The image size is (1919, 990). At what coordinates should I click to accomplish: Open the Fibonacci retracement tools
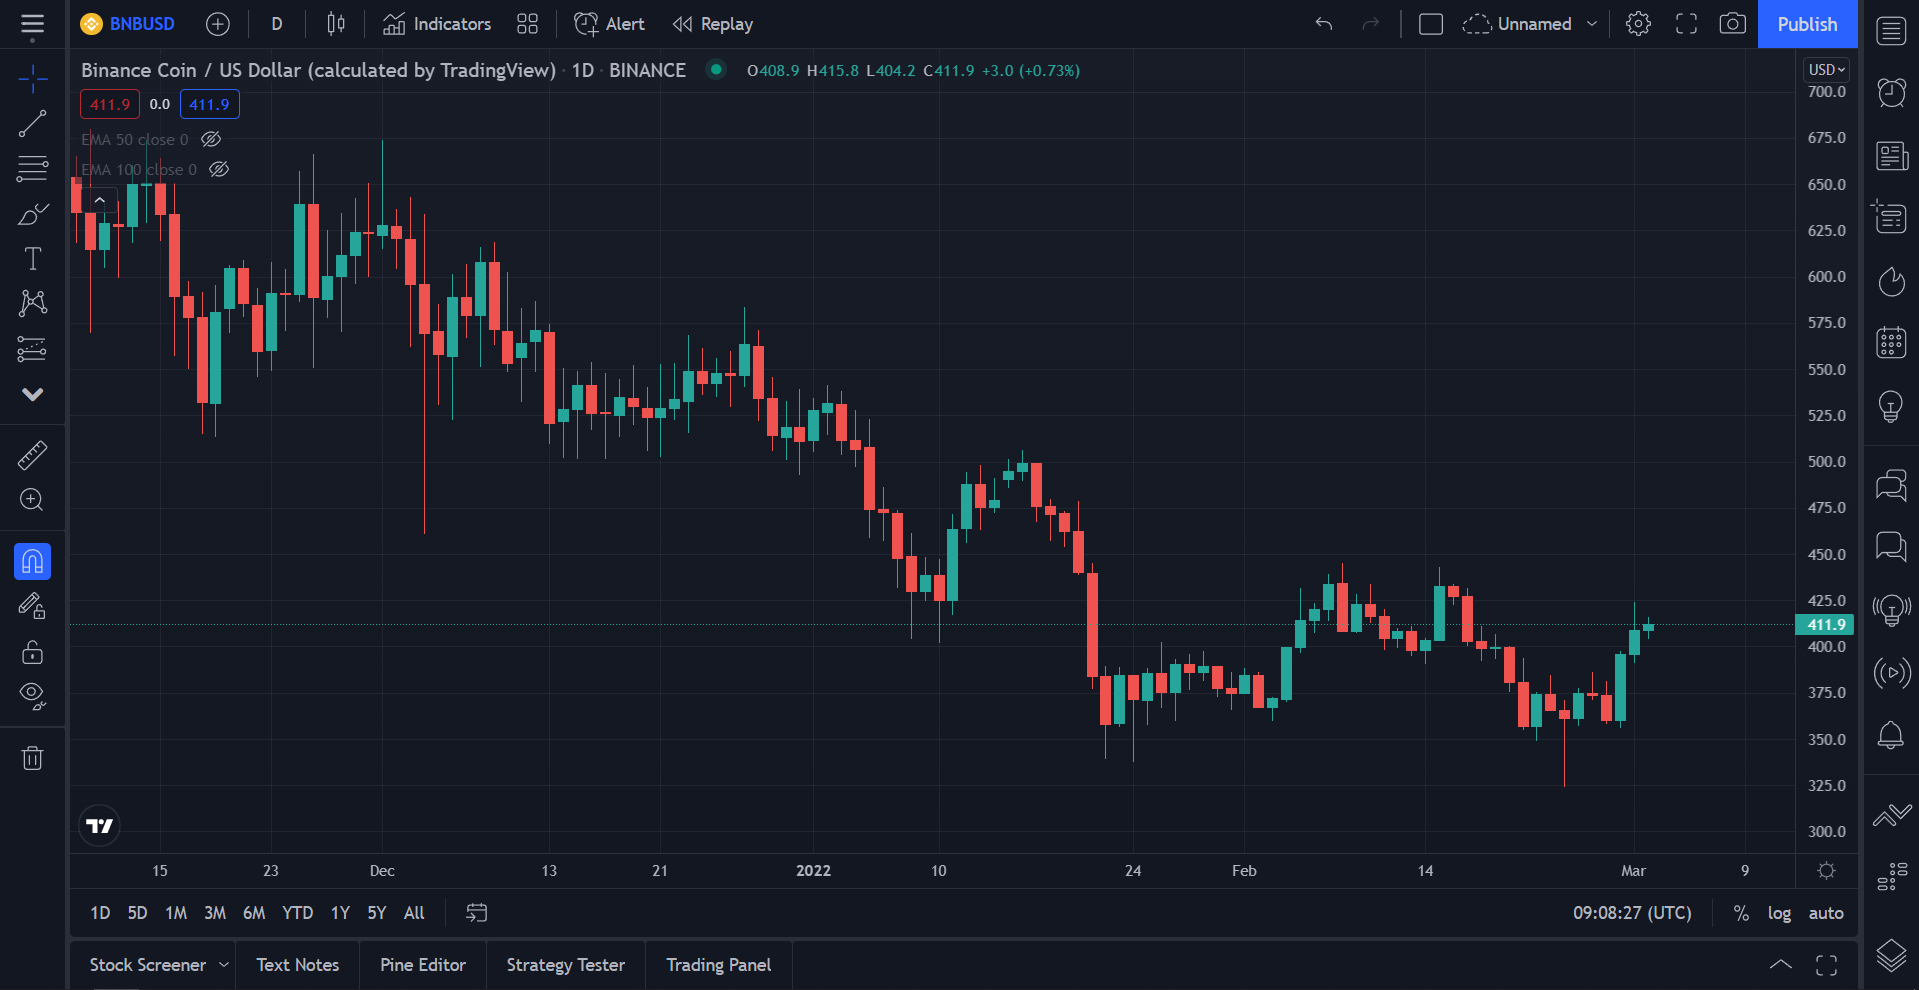pos(32,168)
